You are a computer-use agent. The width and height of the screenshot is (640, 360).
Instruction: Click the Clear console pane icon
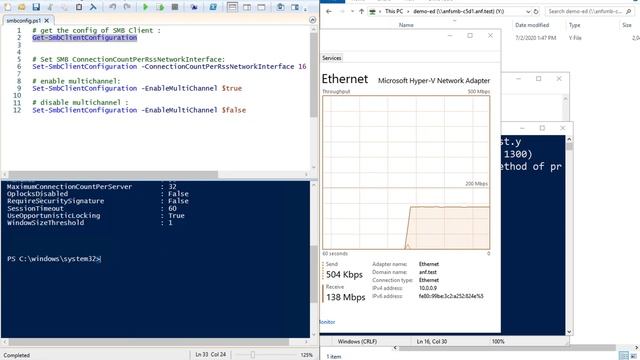[x=93, y=7]
